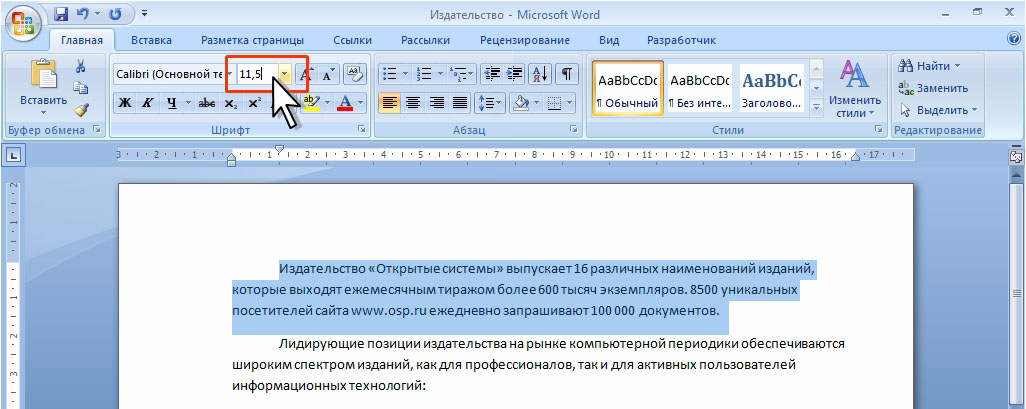Toggle superscript formatting
The height and width of the screenshot is (409, 1026).
pyautogui.click(x=254, y=103)
